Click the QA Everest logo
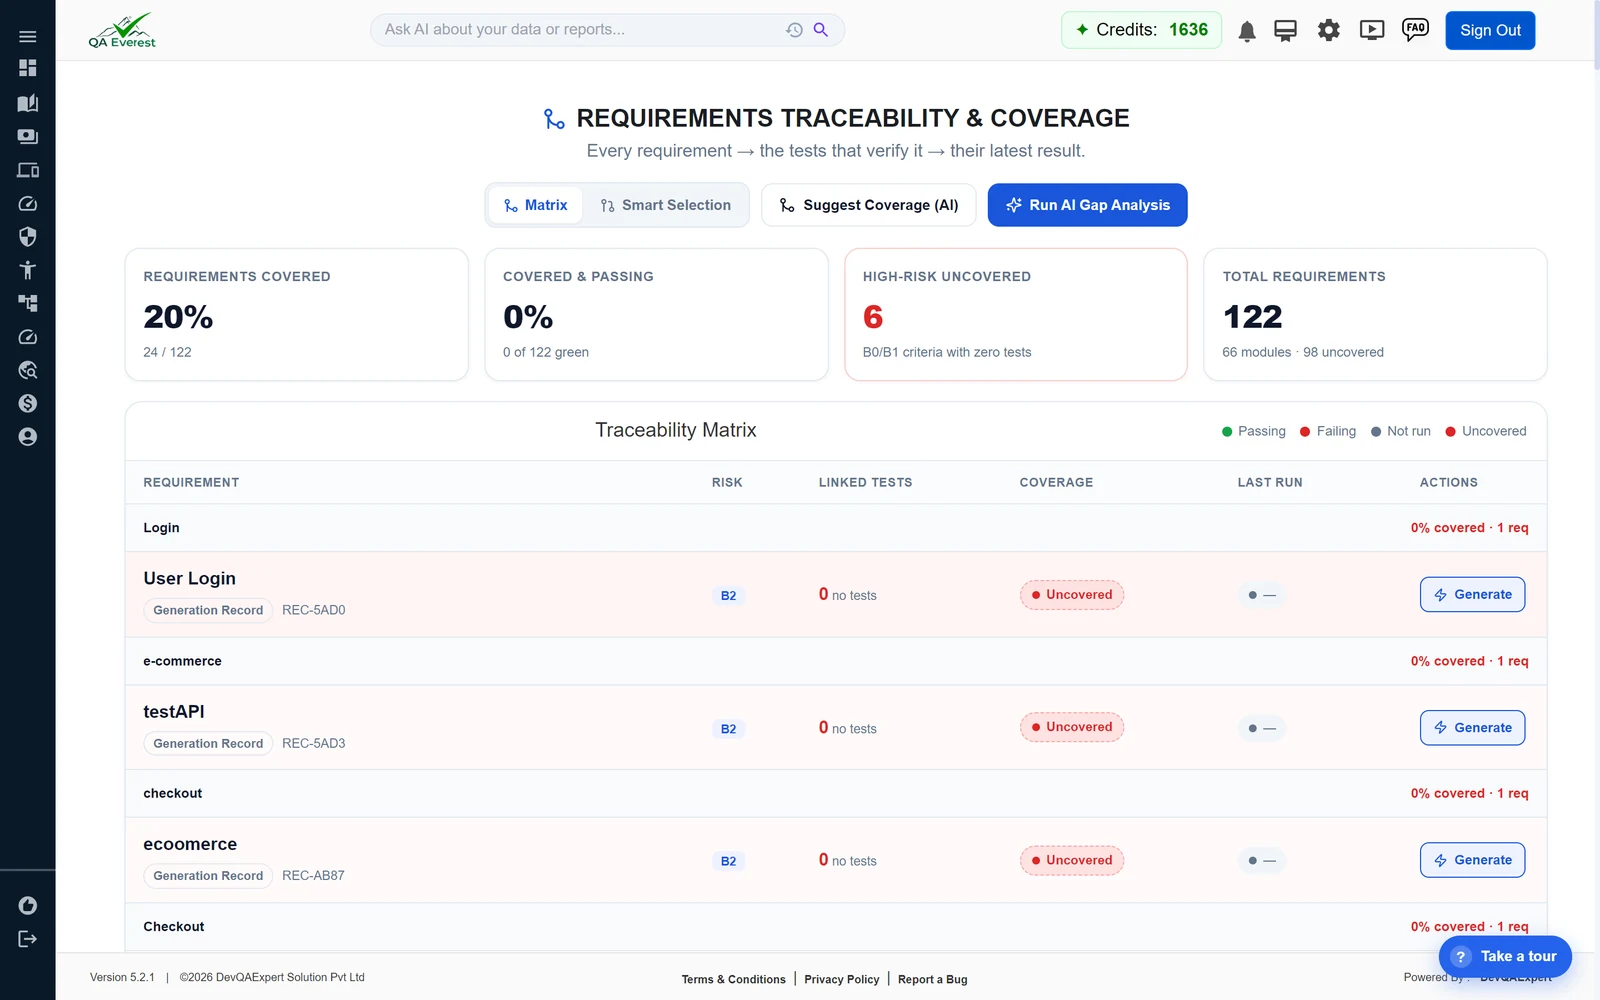 click(122, 30)
